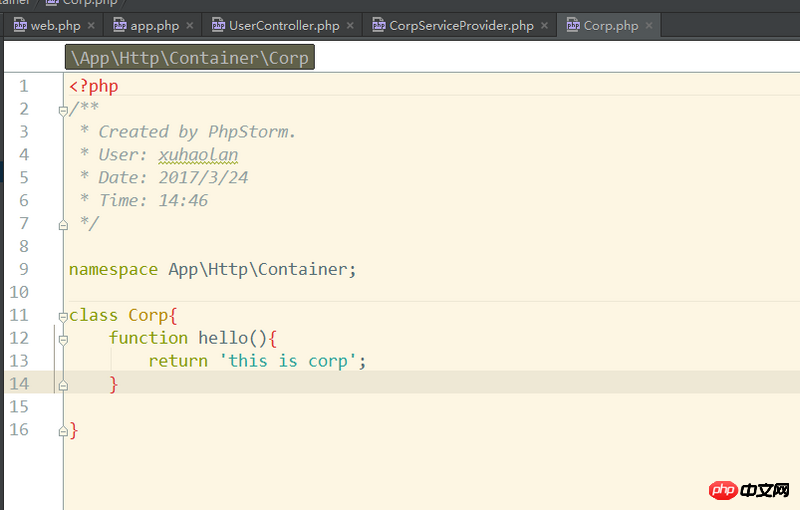Collapse the Corp class at line 11
This screenshot has width=800, height=510.
coord(63,316)
